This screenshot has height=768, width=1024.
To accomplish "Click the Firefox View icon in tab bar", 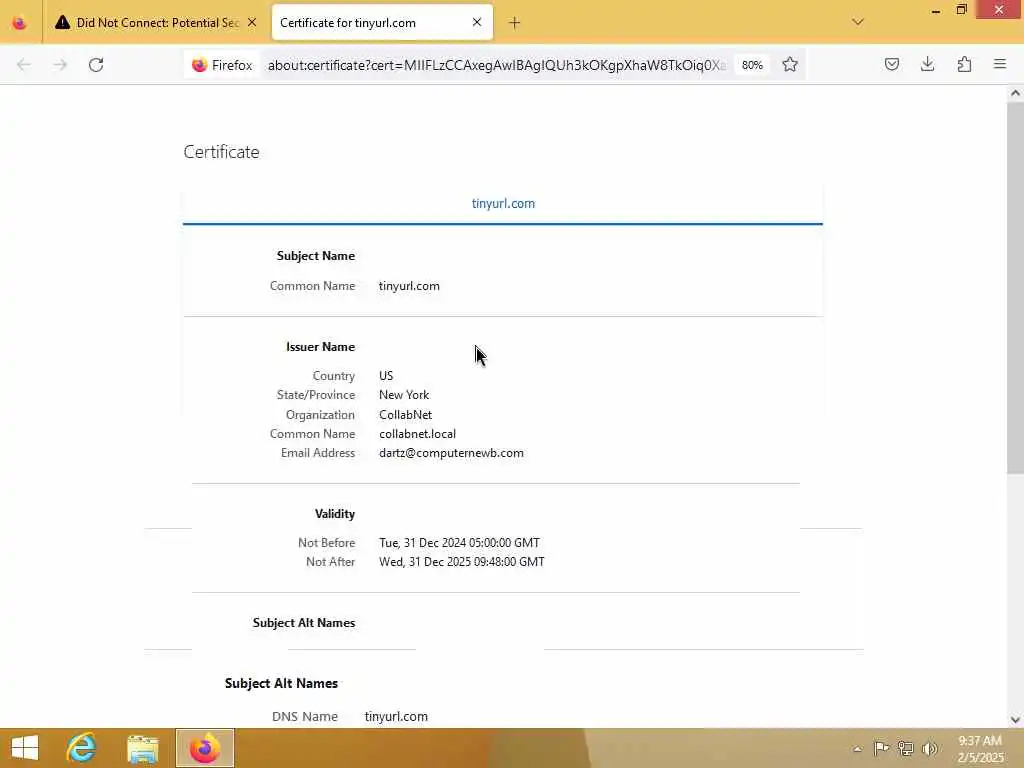I will coord(20,23).
